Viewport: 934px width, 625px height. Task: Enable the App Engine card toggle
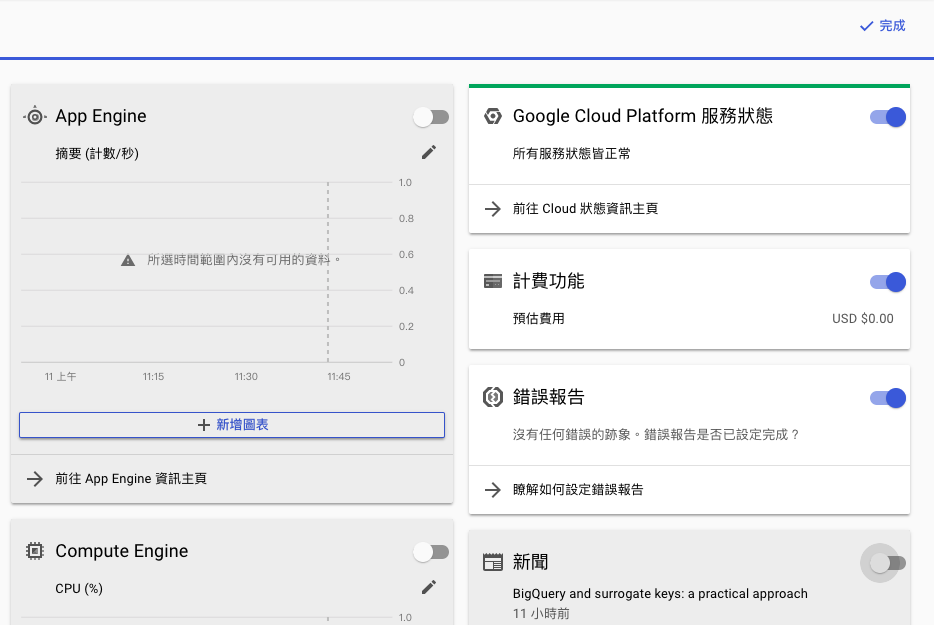point(431,117)
